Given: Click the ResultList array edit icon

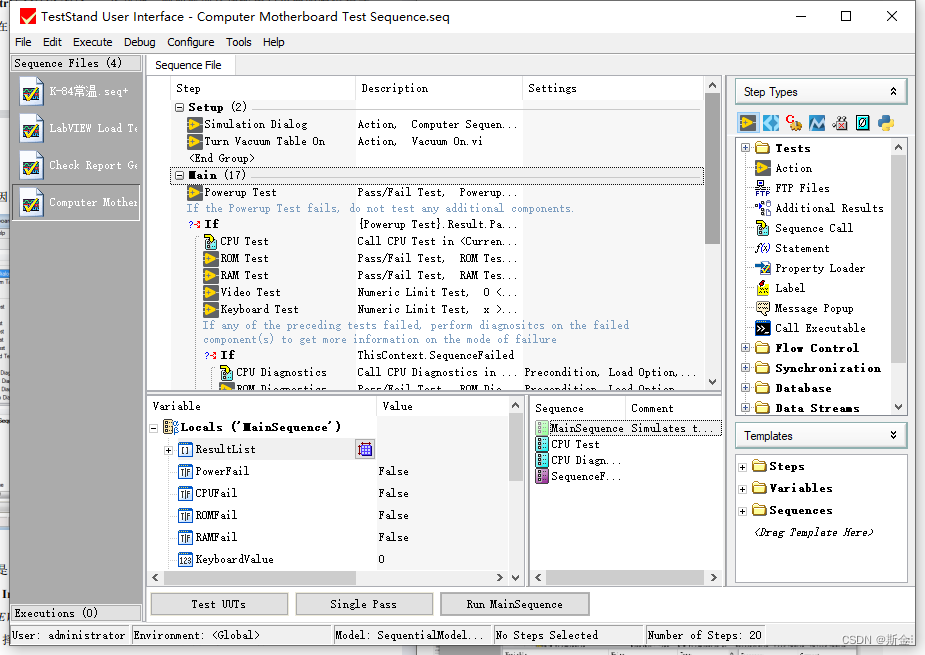Looking at the screenshot, I should click(365, 450).
